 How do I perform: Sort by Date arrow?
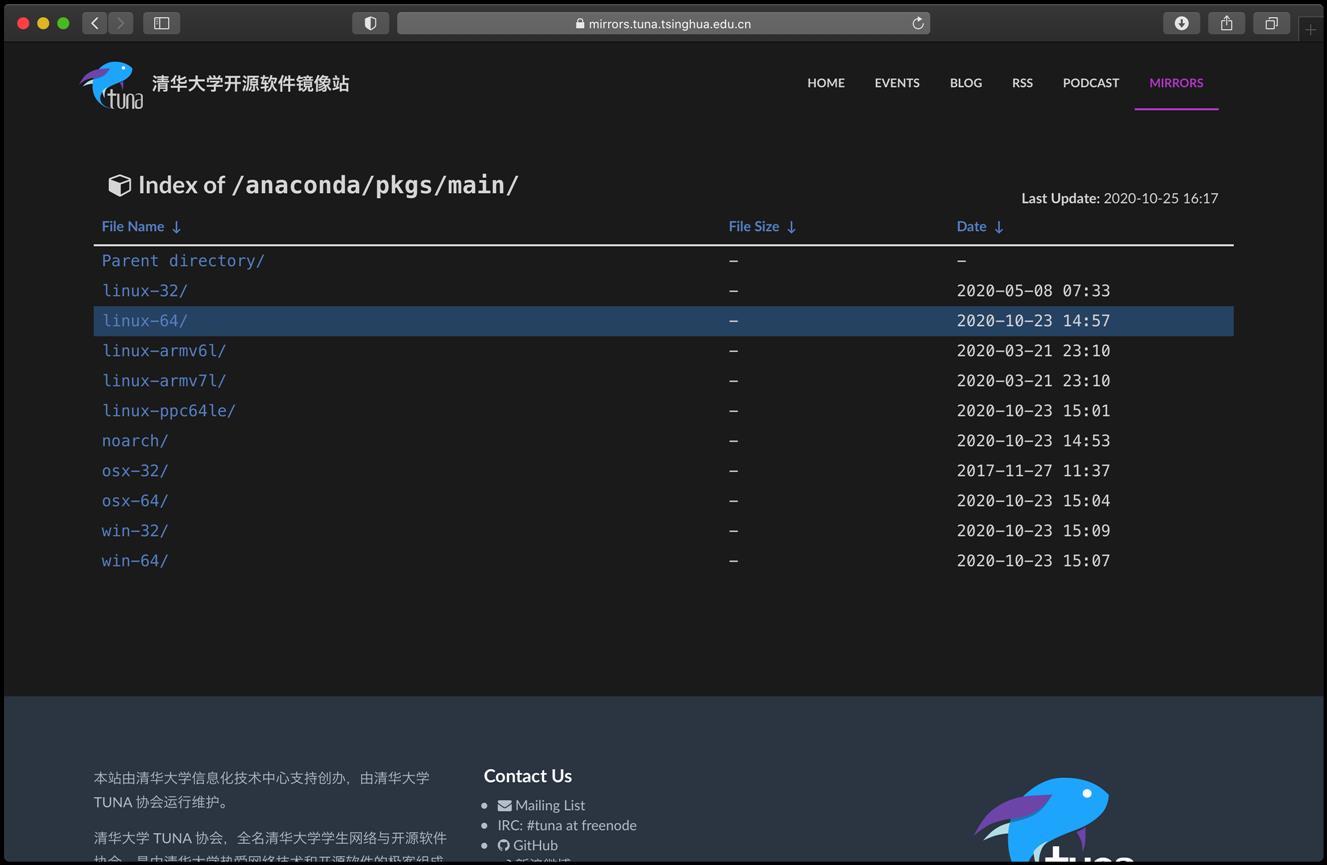[998, 227]
